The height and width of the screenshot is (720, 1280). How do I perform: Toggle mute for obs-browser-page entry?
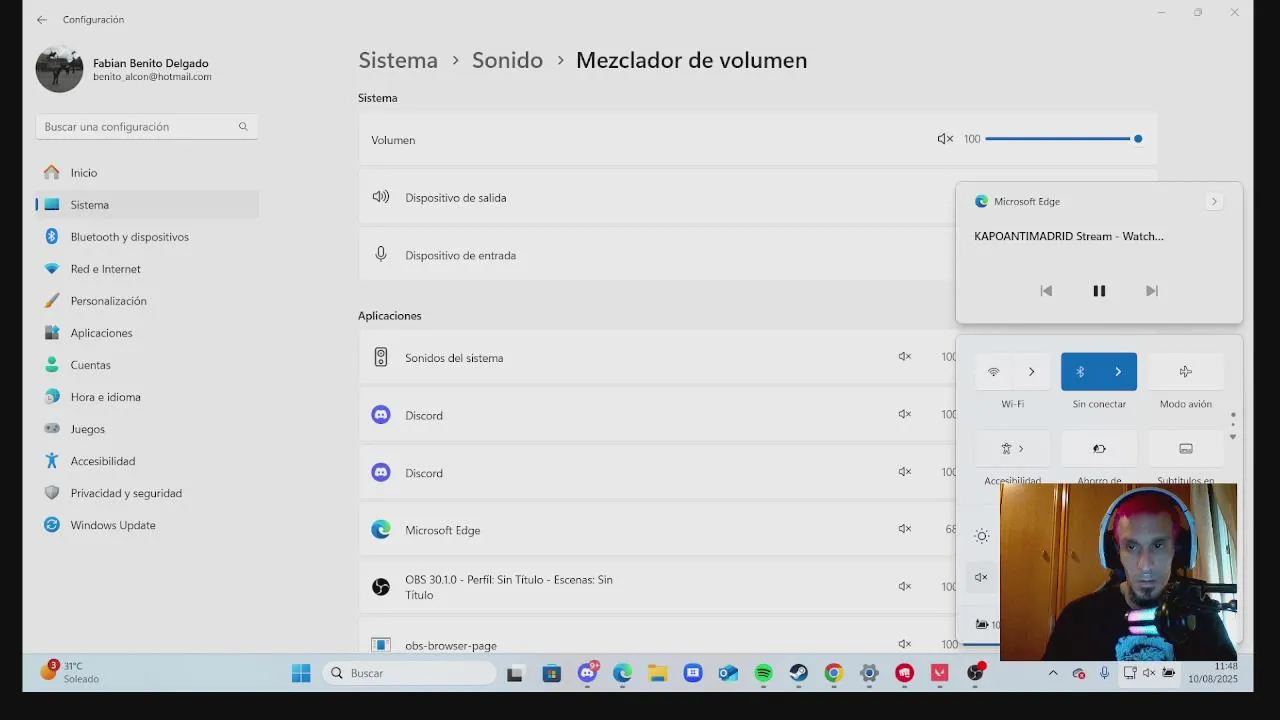click(905, 644)
